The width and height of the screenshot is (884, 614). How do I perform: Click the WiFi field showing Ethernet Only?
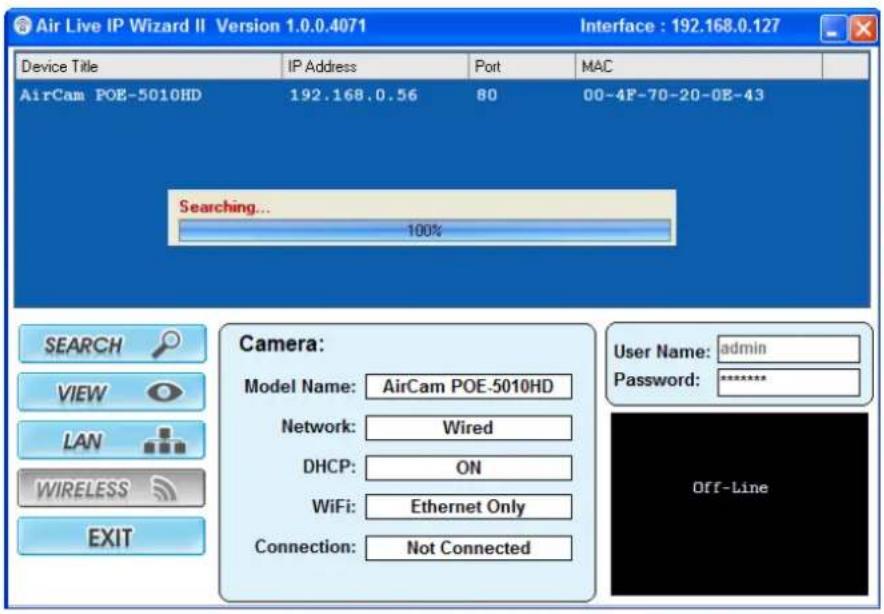[x=468, y=507]
